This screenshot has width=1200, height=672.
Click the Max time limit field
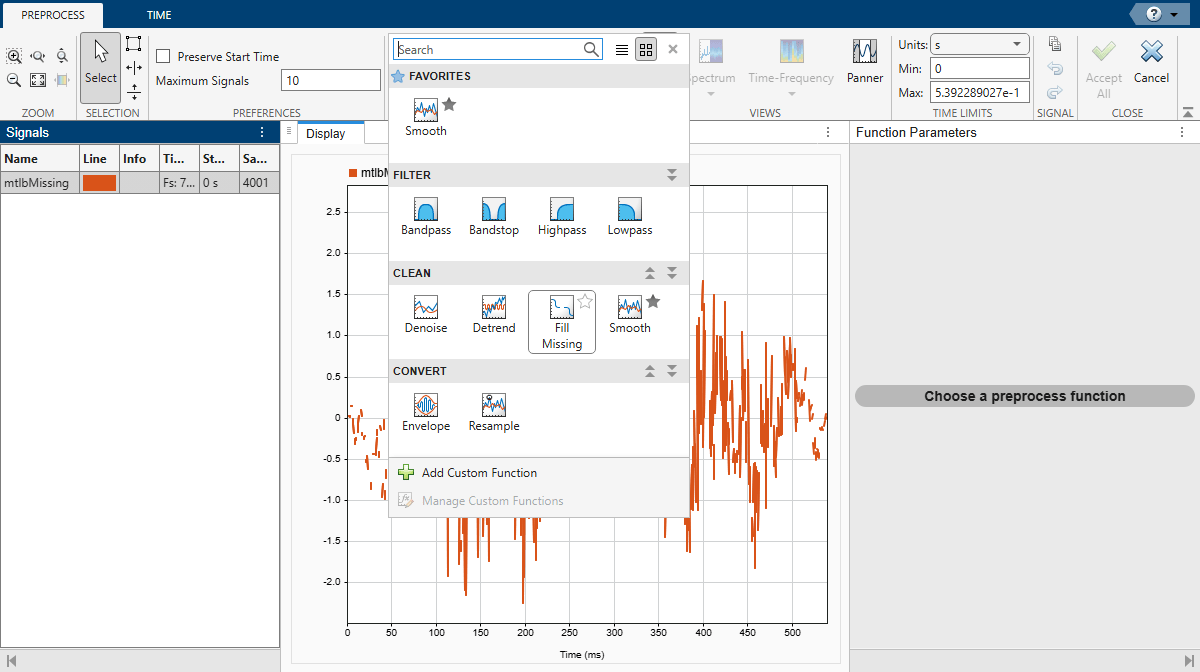point(980,92)
